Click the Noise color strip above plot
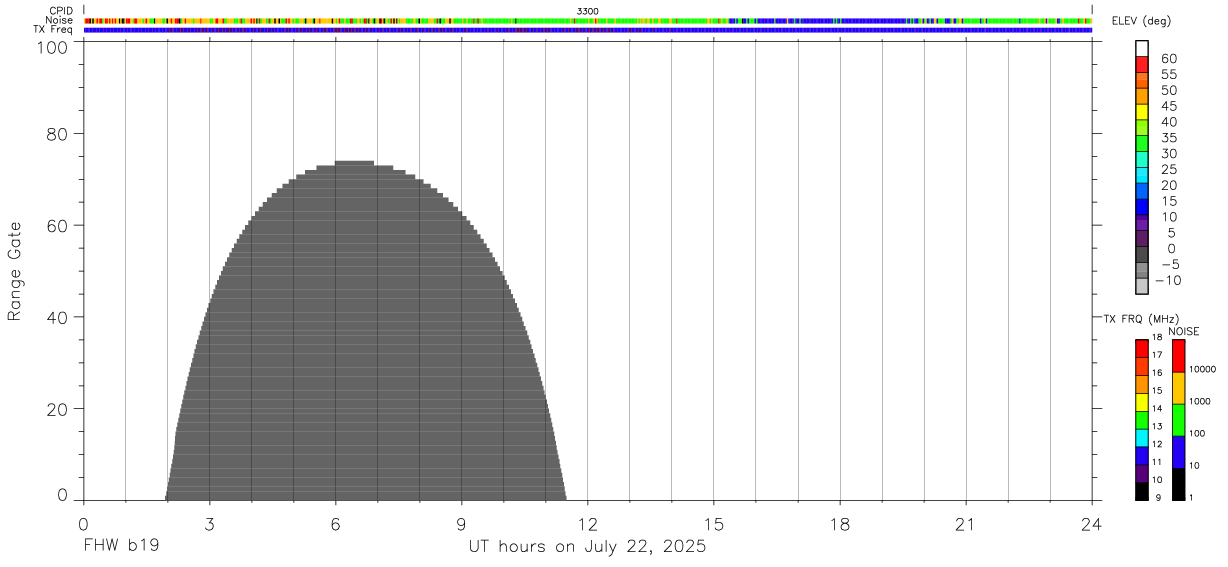1228x567 pixels. [x=588, y=20]
